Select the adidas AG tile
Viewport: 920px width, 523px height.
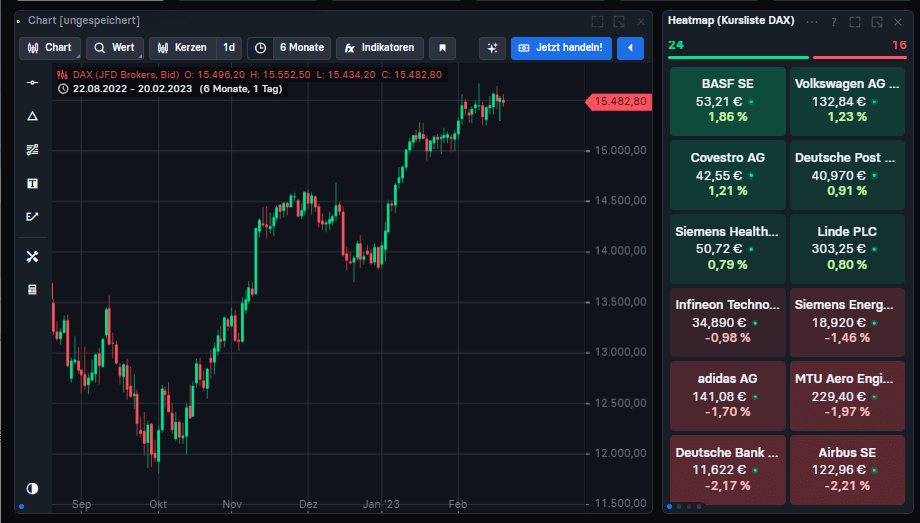728,396
